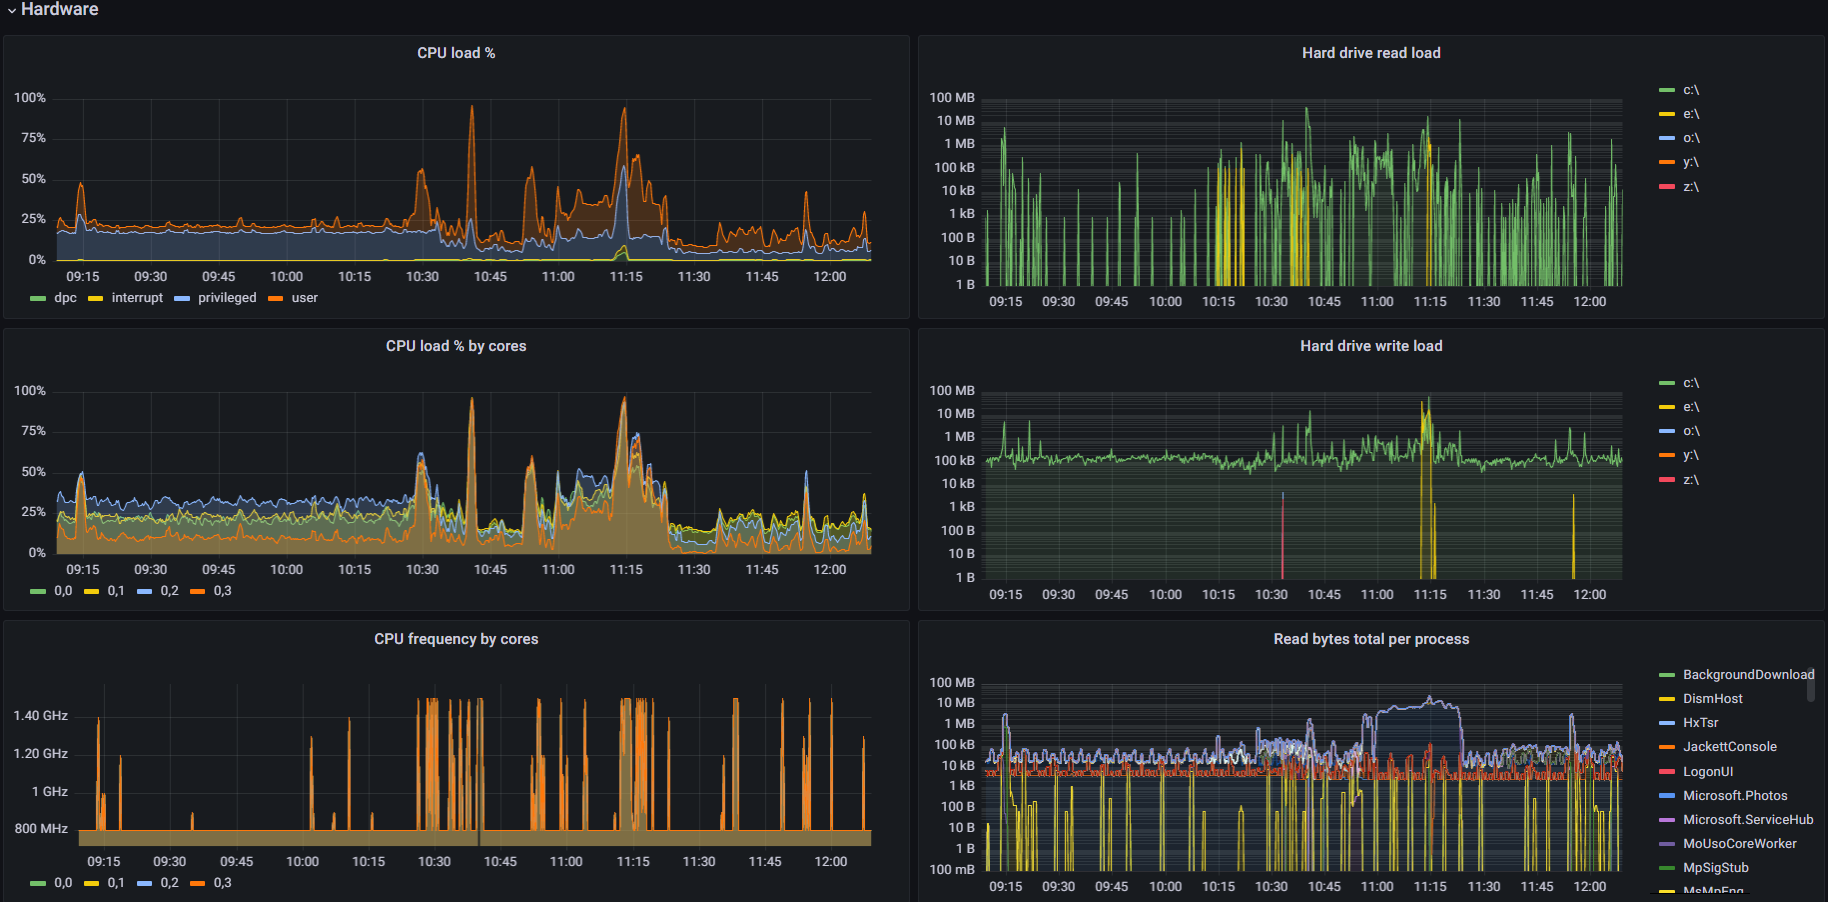Screen dimensions: 1828x902
Task: Toggle core 0,1 in CPU frequency by cores
Action: tap(116, 883)
